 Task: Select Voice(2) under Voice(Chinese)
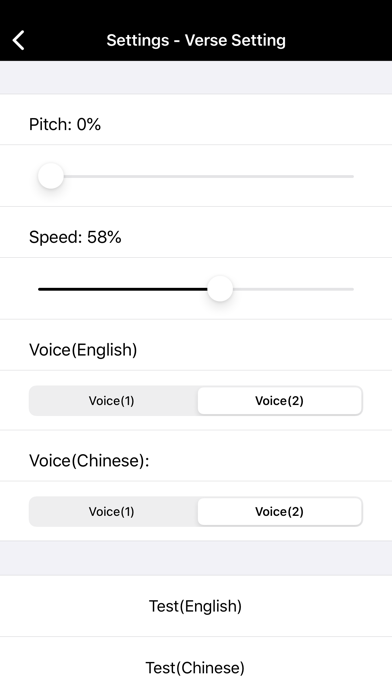pos(279,512)
